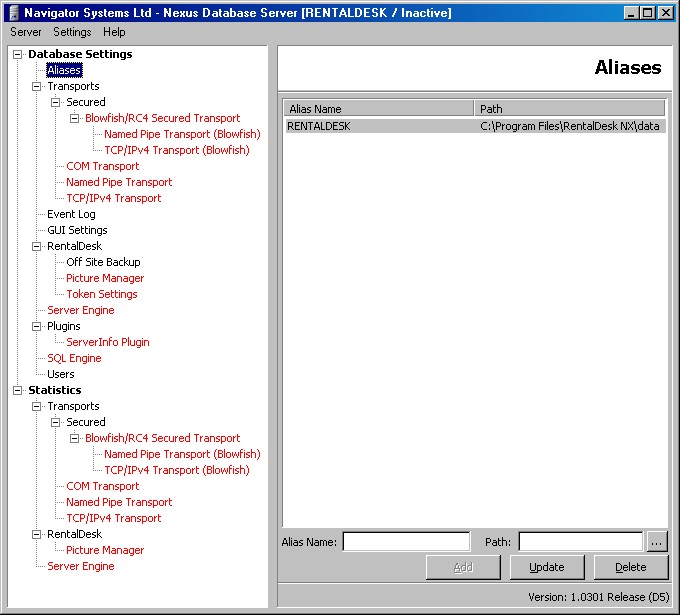The width and height of the screenshot is (680, 615).
Task: Collapse RentalDesk node under Database Settings
Action: click(x=36, y=246)
